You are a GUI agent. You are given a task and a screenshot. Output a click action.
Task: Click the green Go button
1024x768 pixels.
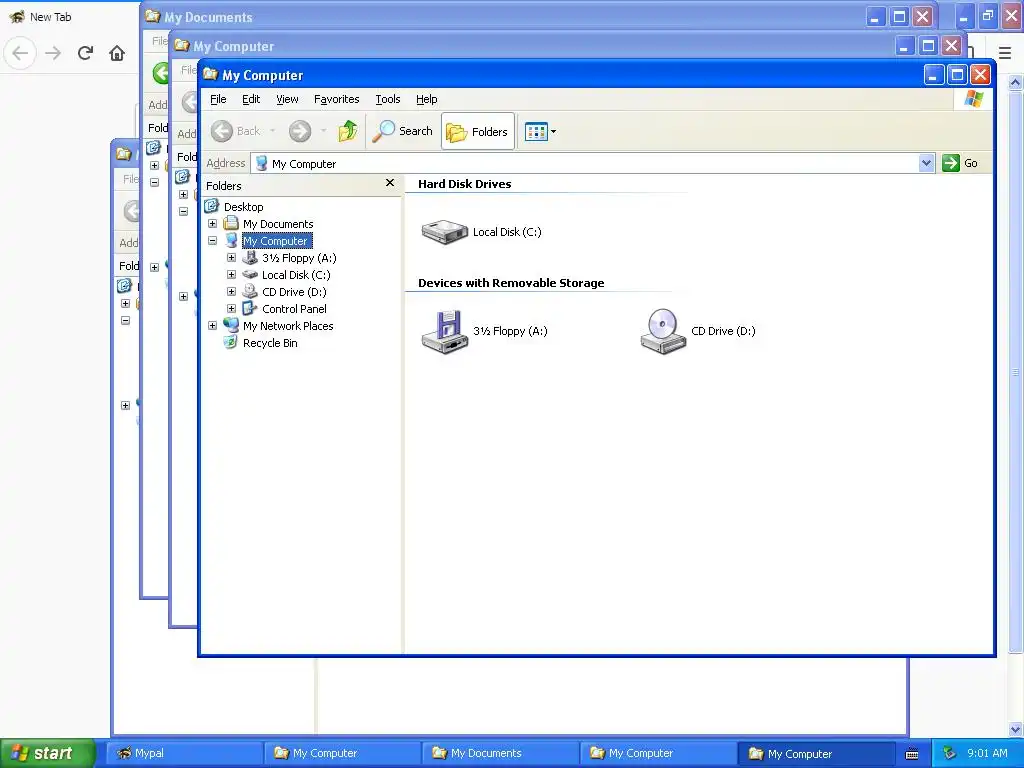[960, 163]
